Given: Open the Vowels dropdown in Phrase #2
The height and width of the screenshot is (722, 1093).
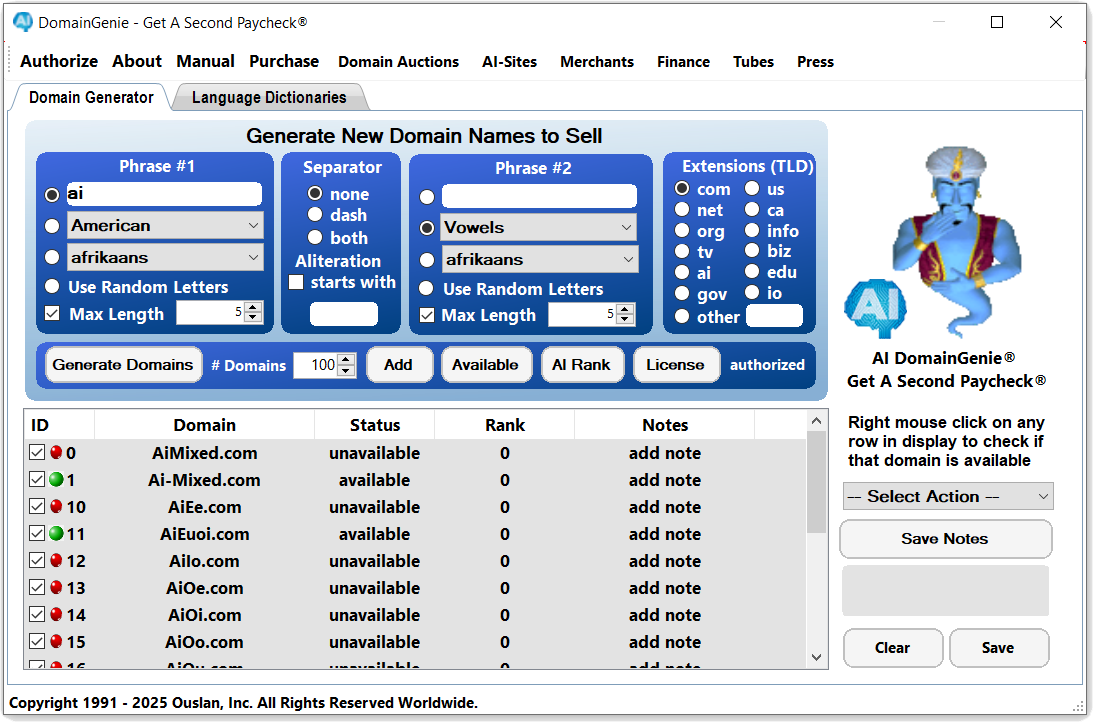Looking at the screenshot, I should point(539,228).
